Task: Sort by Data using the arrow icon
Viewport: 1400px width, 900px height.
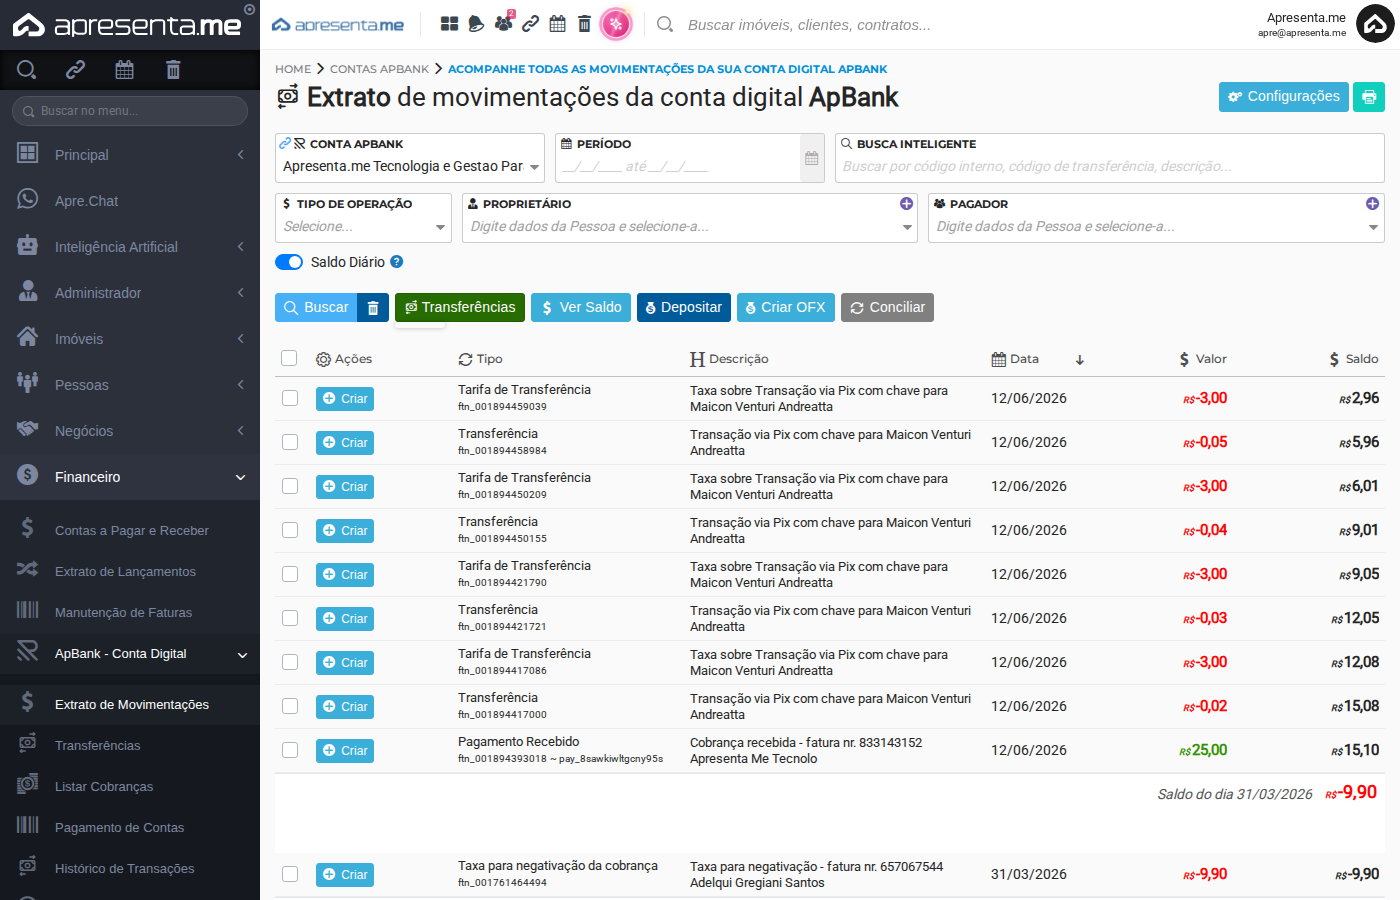Action: [x=1080, y=360]
